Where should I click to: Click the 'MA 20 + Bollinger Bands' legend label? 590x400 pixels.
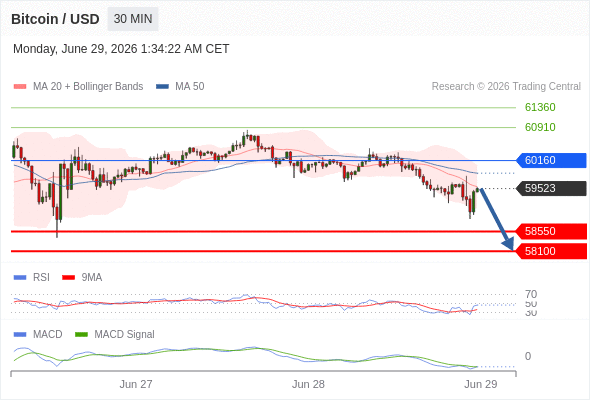88,87
